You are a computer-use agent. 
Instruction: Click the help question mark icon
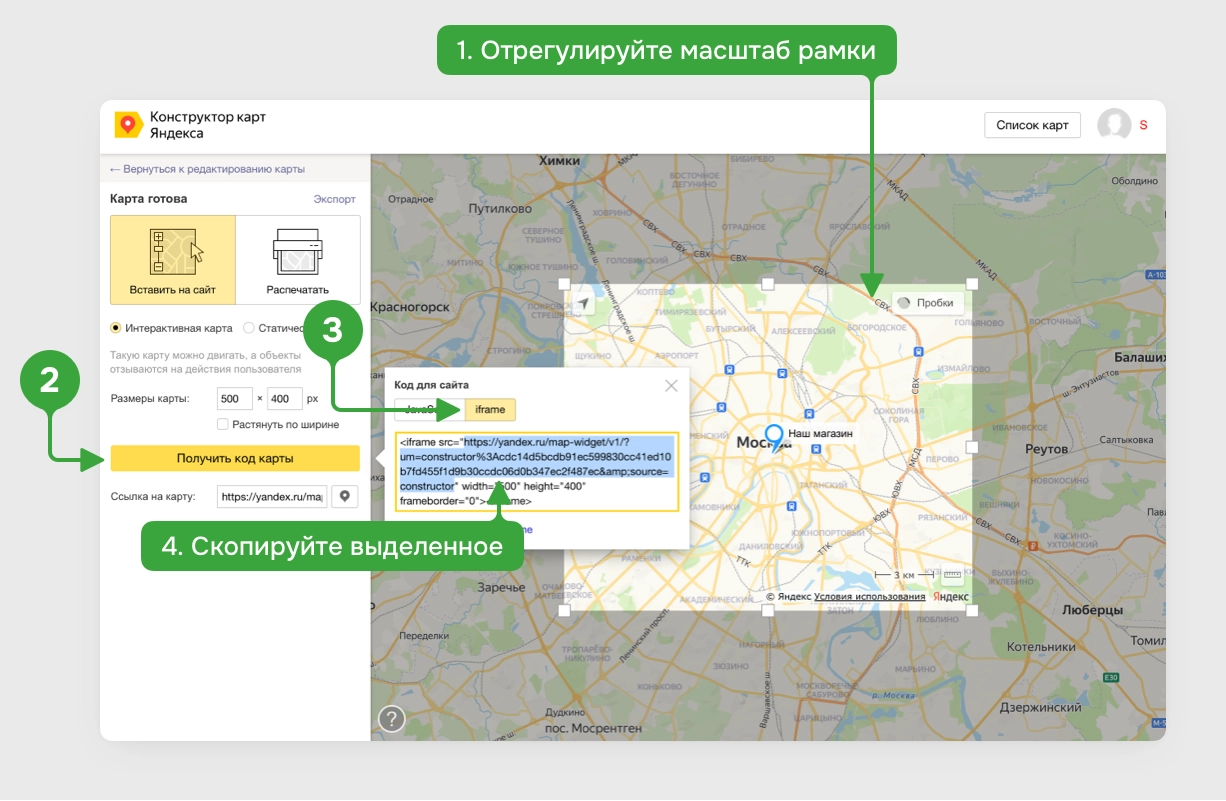pyautogui.click(x=391, y=718)
